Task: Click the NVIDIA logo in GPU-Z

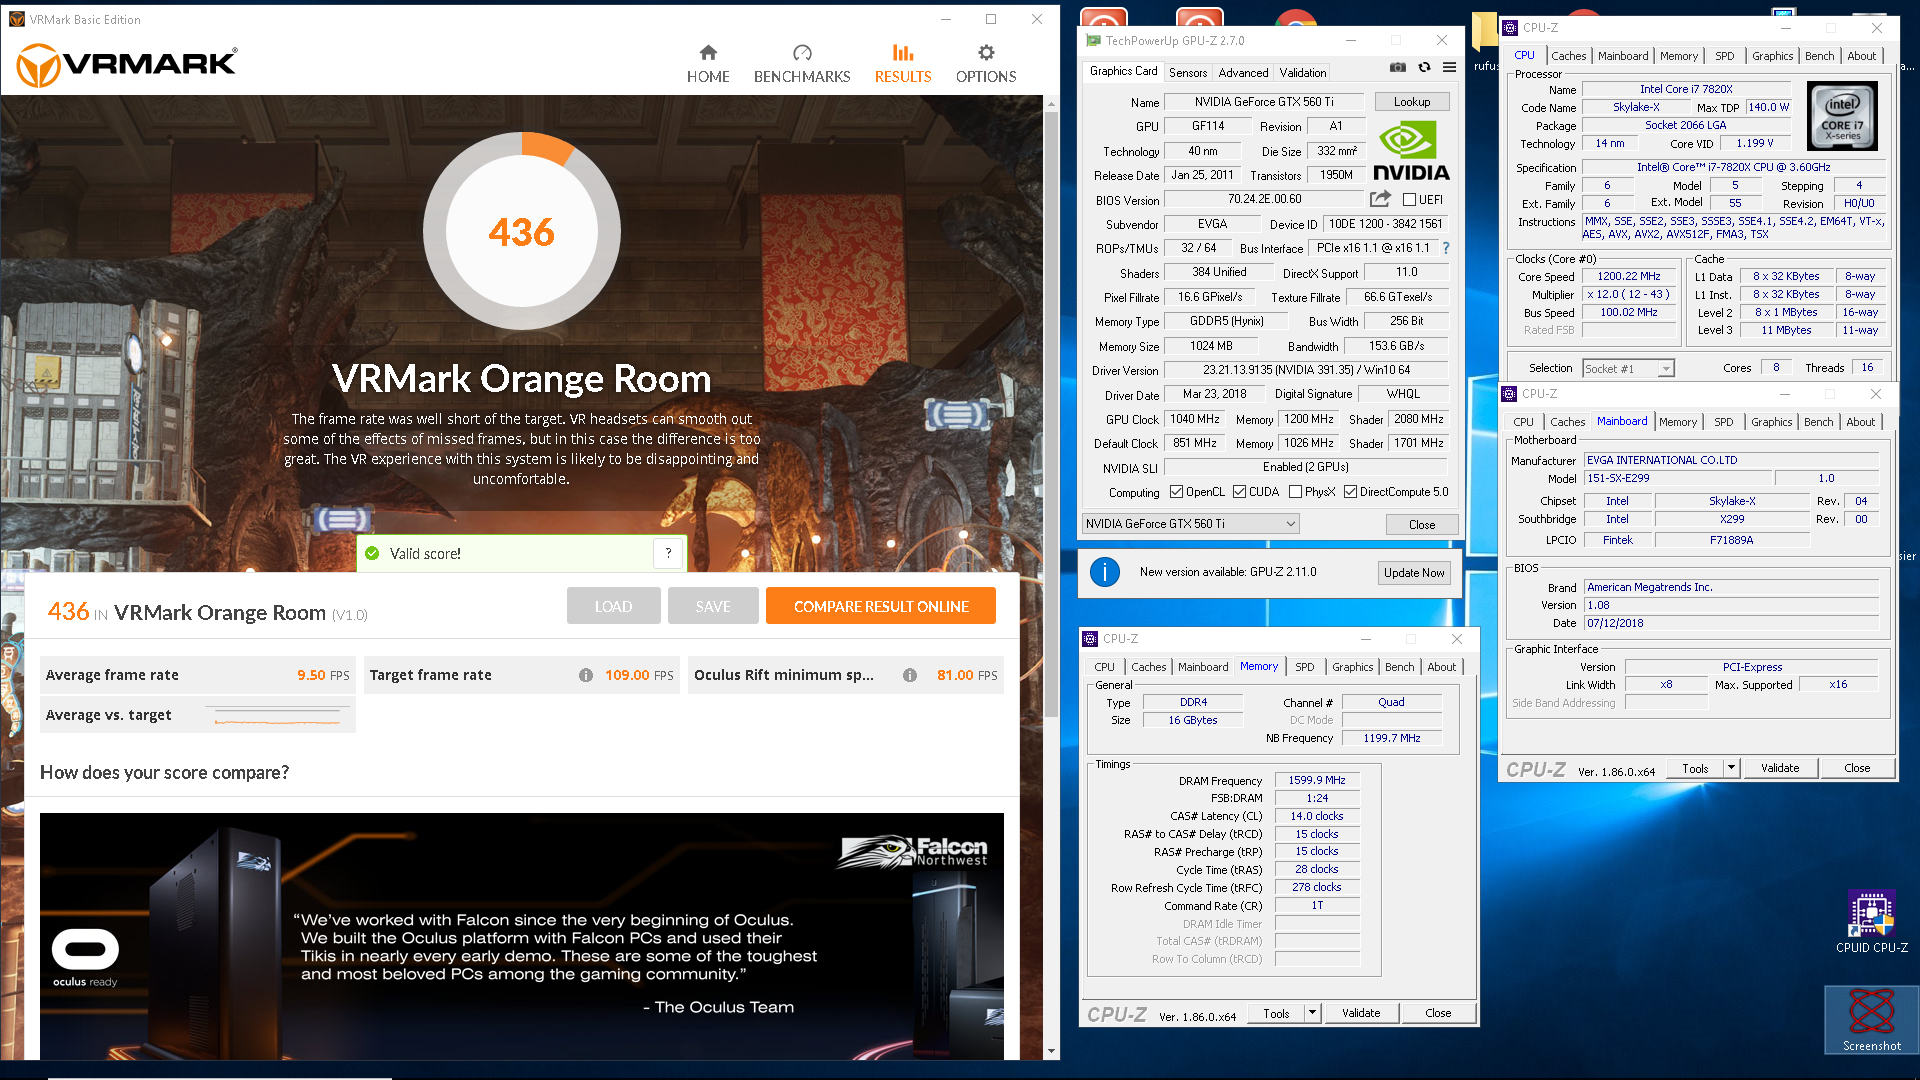Action: click(x=1410, y=151)
